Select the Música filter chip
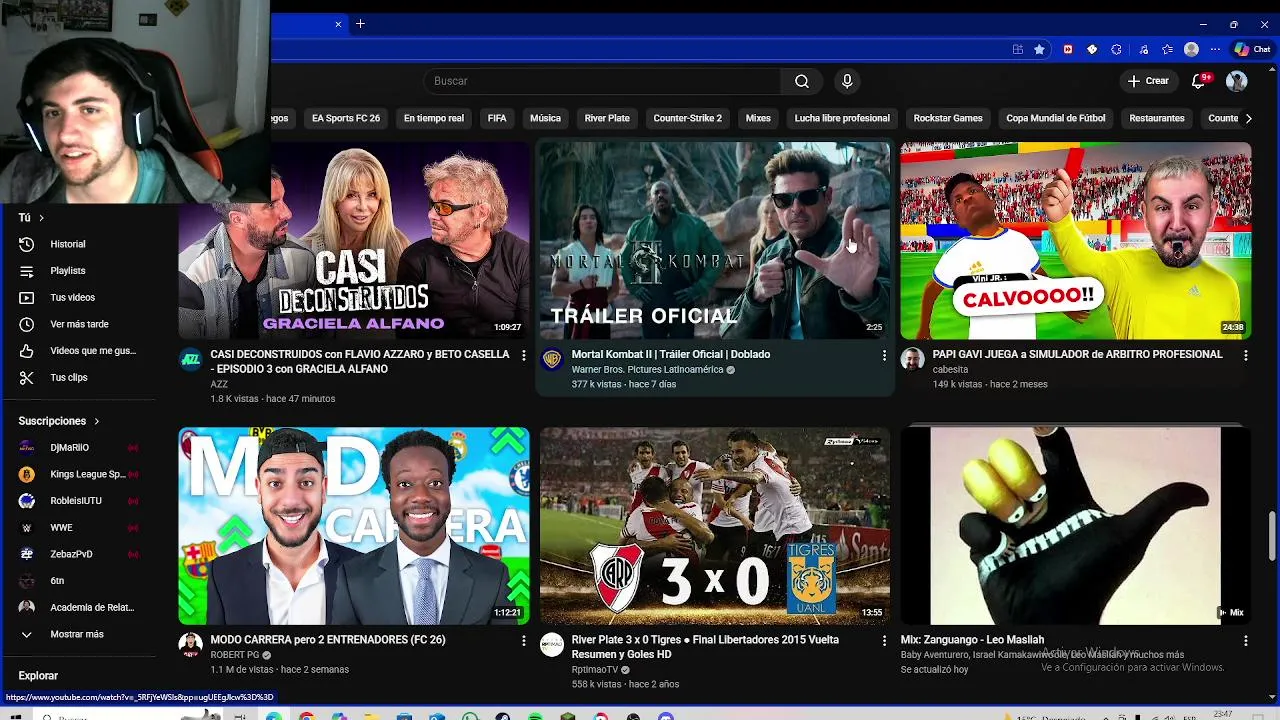 (545, 118)
